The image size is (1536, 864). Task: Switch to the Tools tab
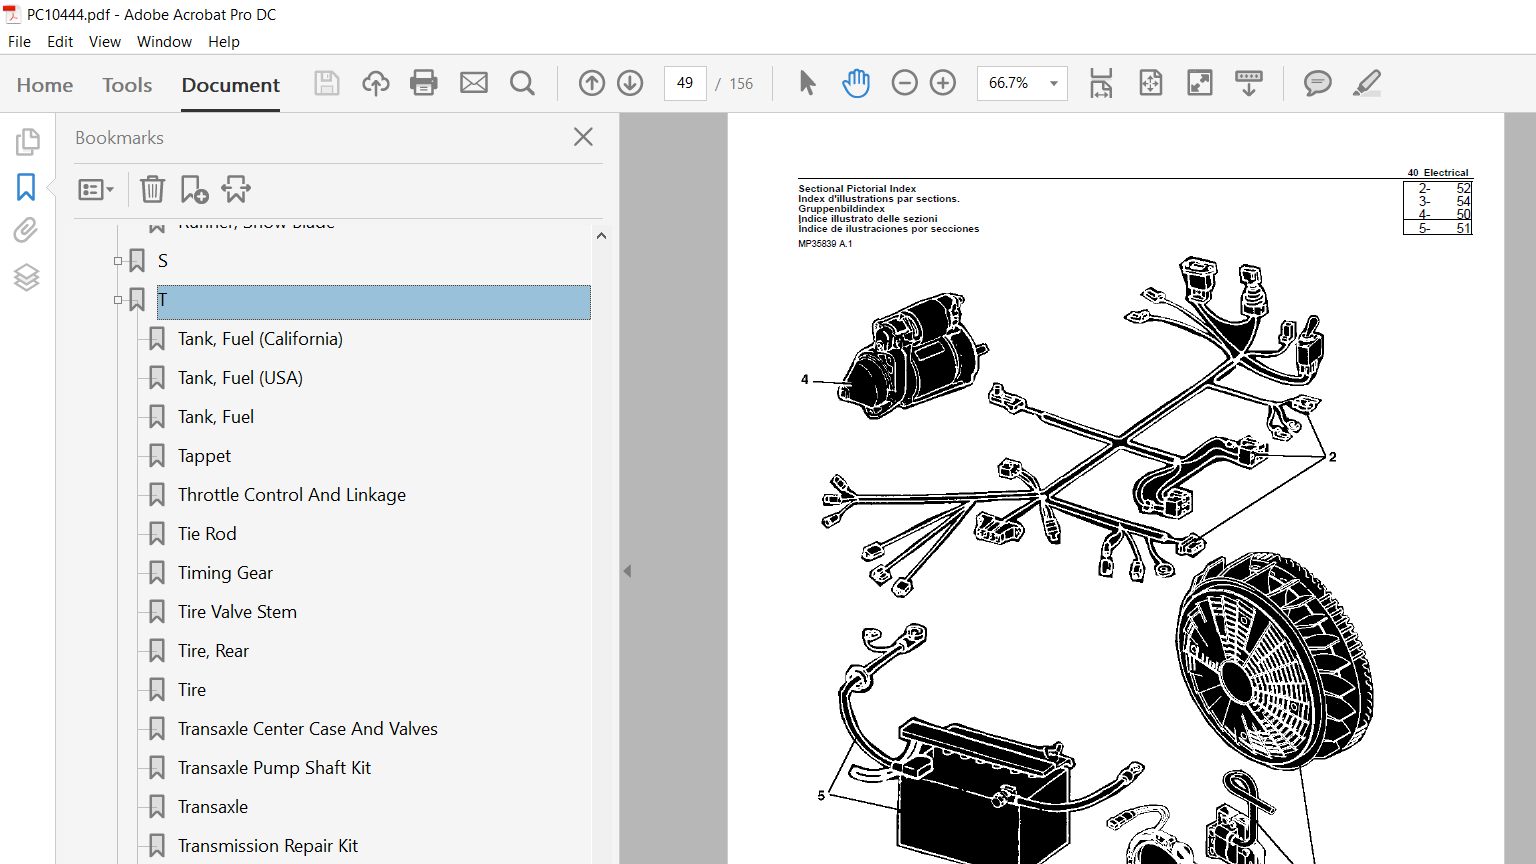click(127, 85)
